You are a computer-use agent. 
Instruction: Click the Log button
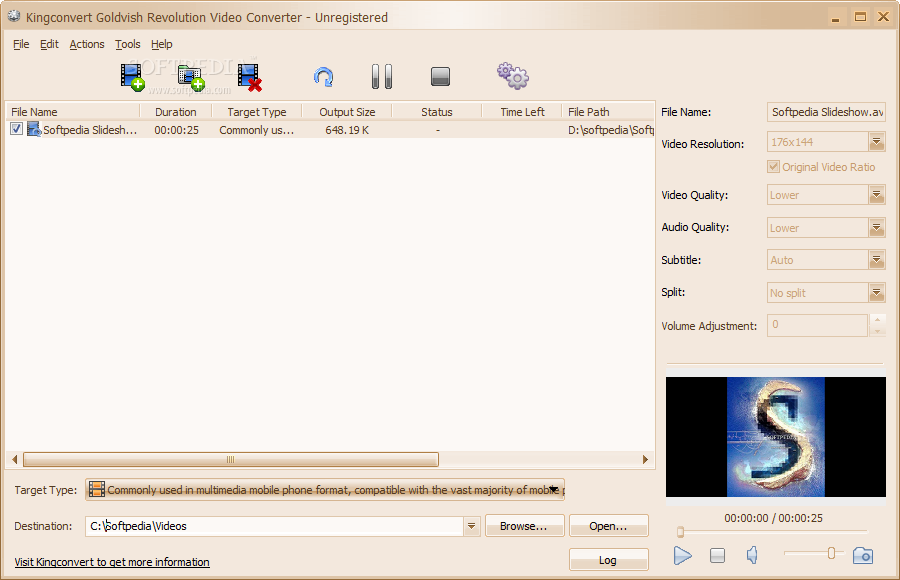[609, 560]
